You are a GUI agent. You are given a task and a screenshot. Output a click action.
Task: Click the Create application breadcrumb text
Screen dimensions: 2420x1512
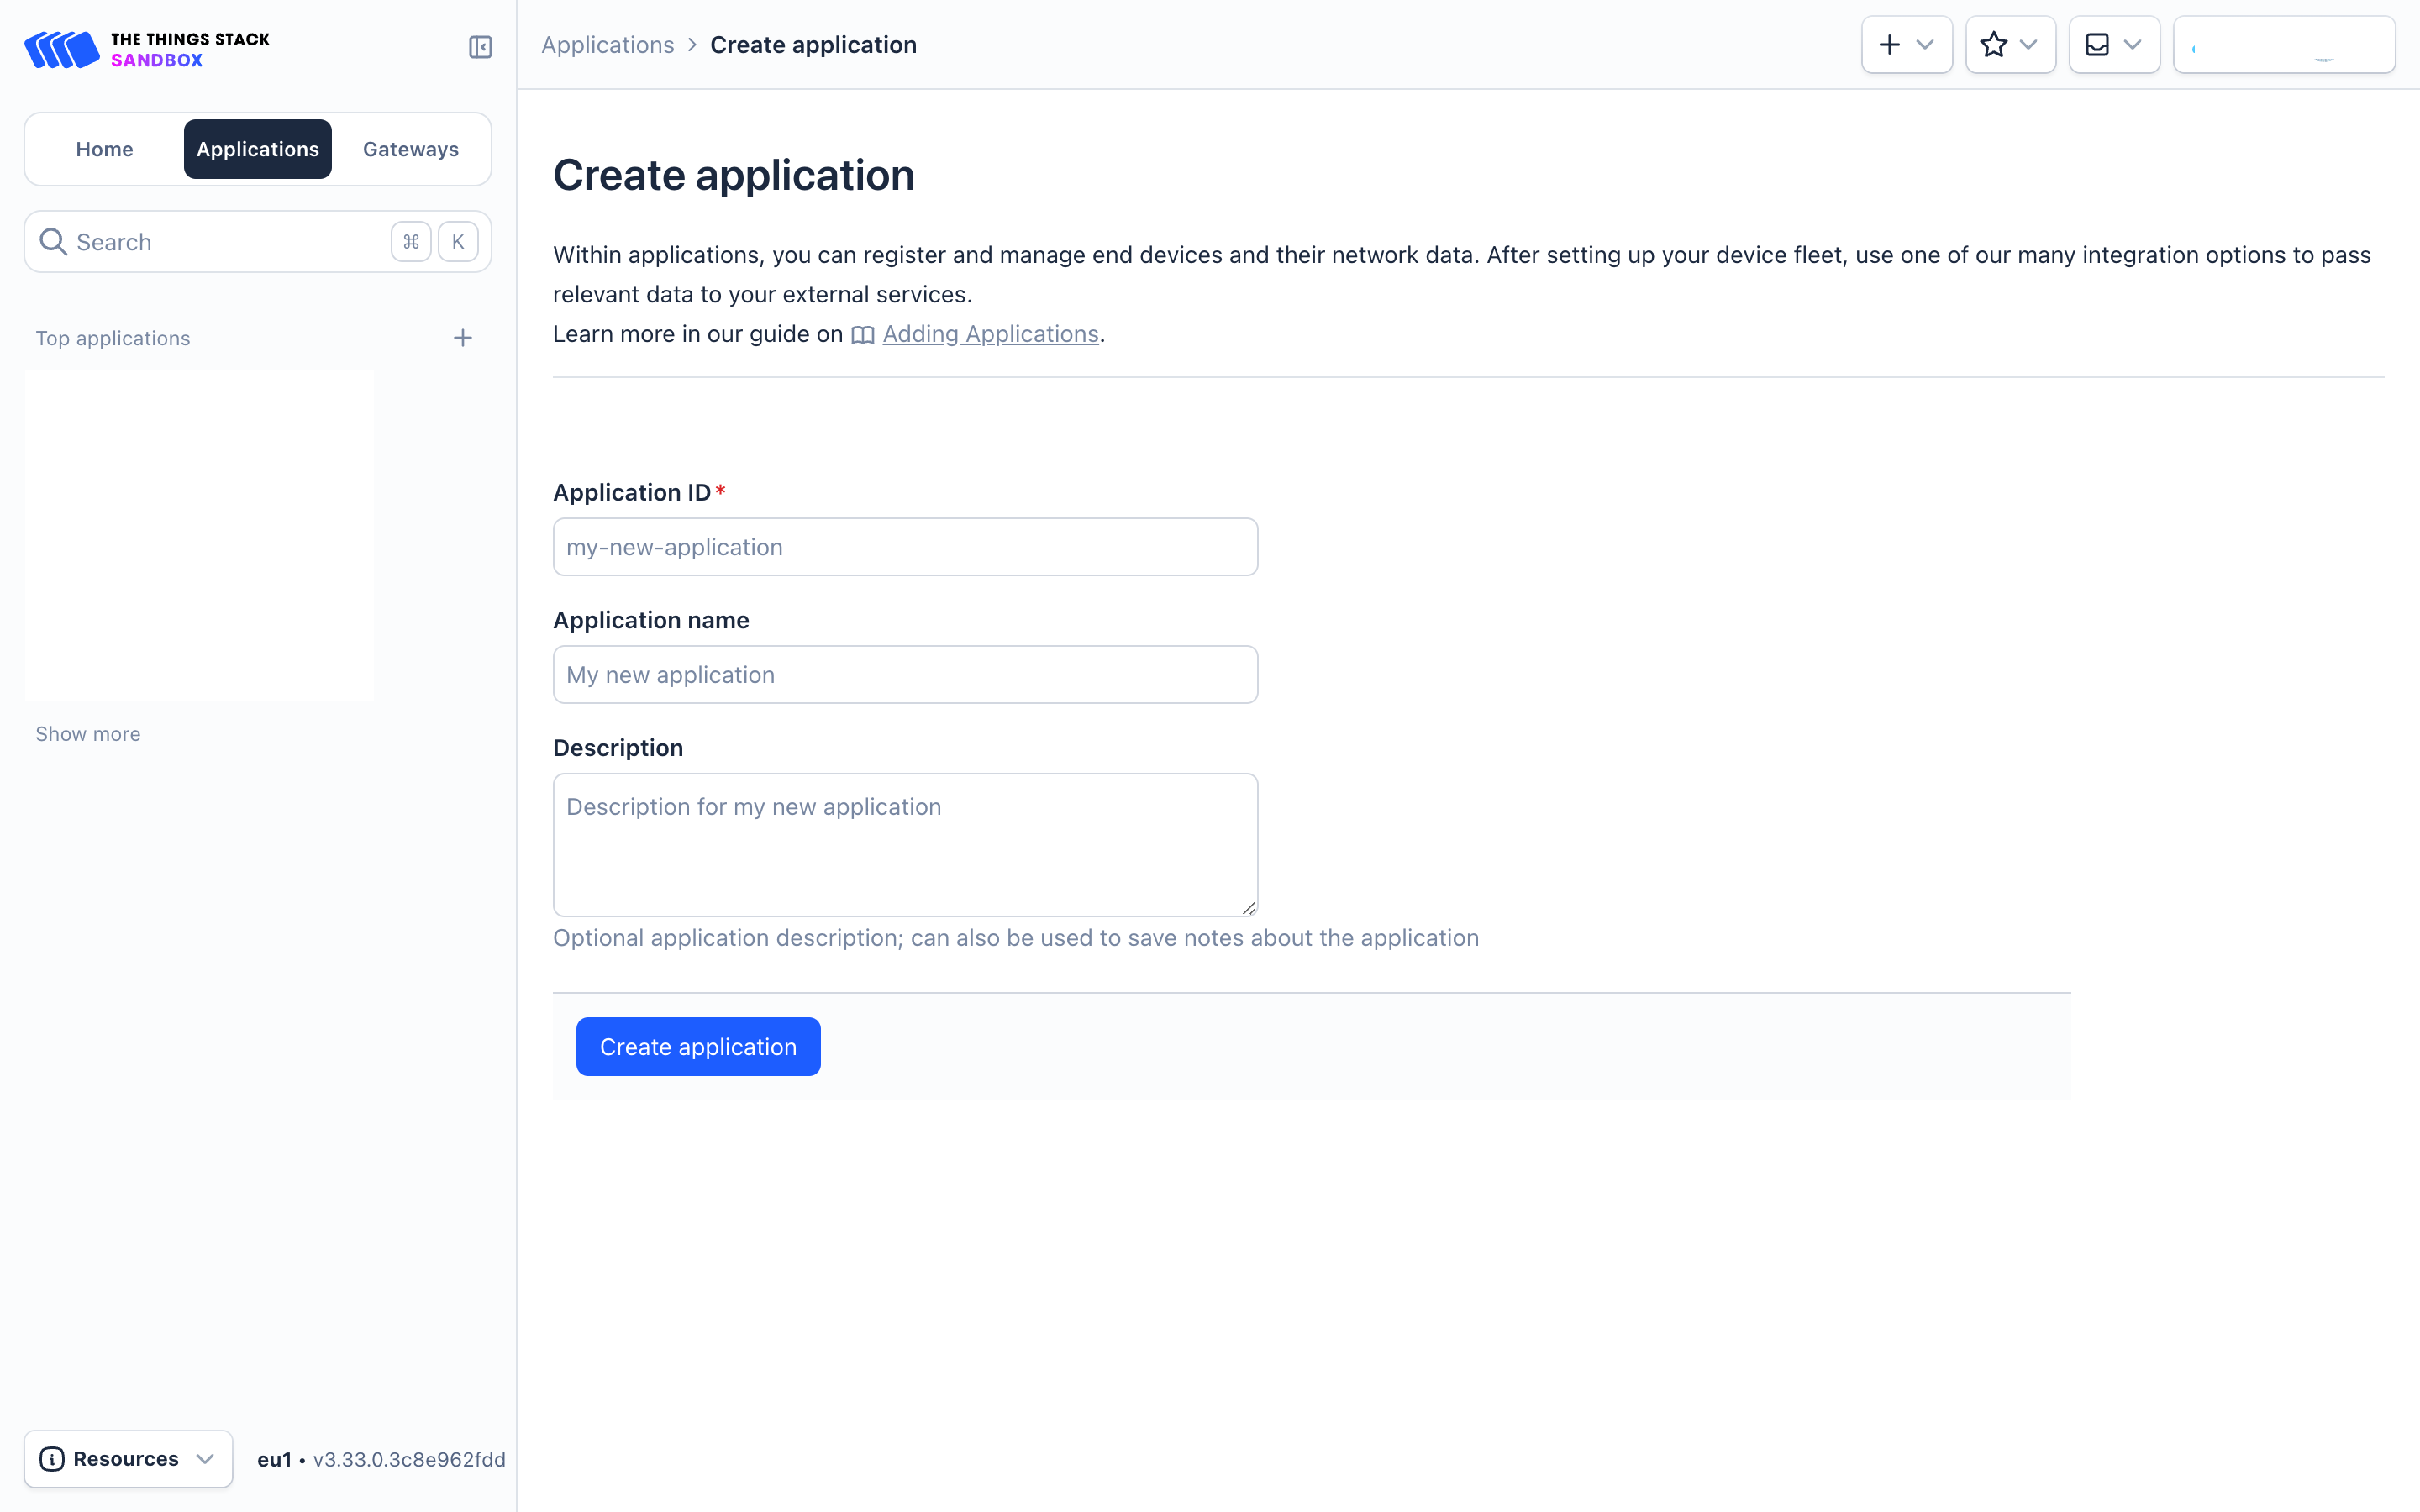pos(813,45)
